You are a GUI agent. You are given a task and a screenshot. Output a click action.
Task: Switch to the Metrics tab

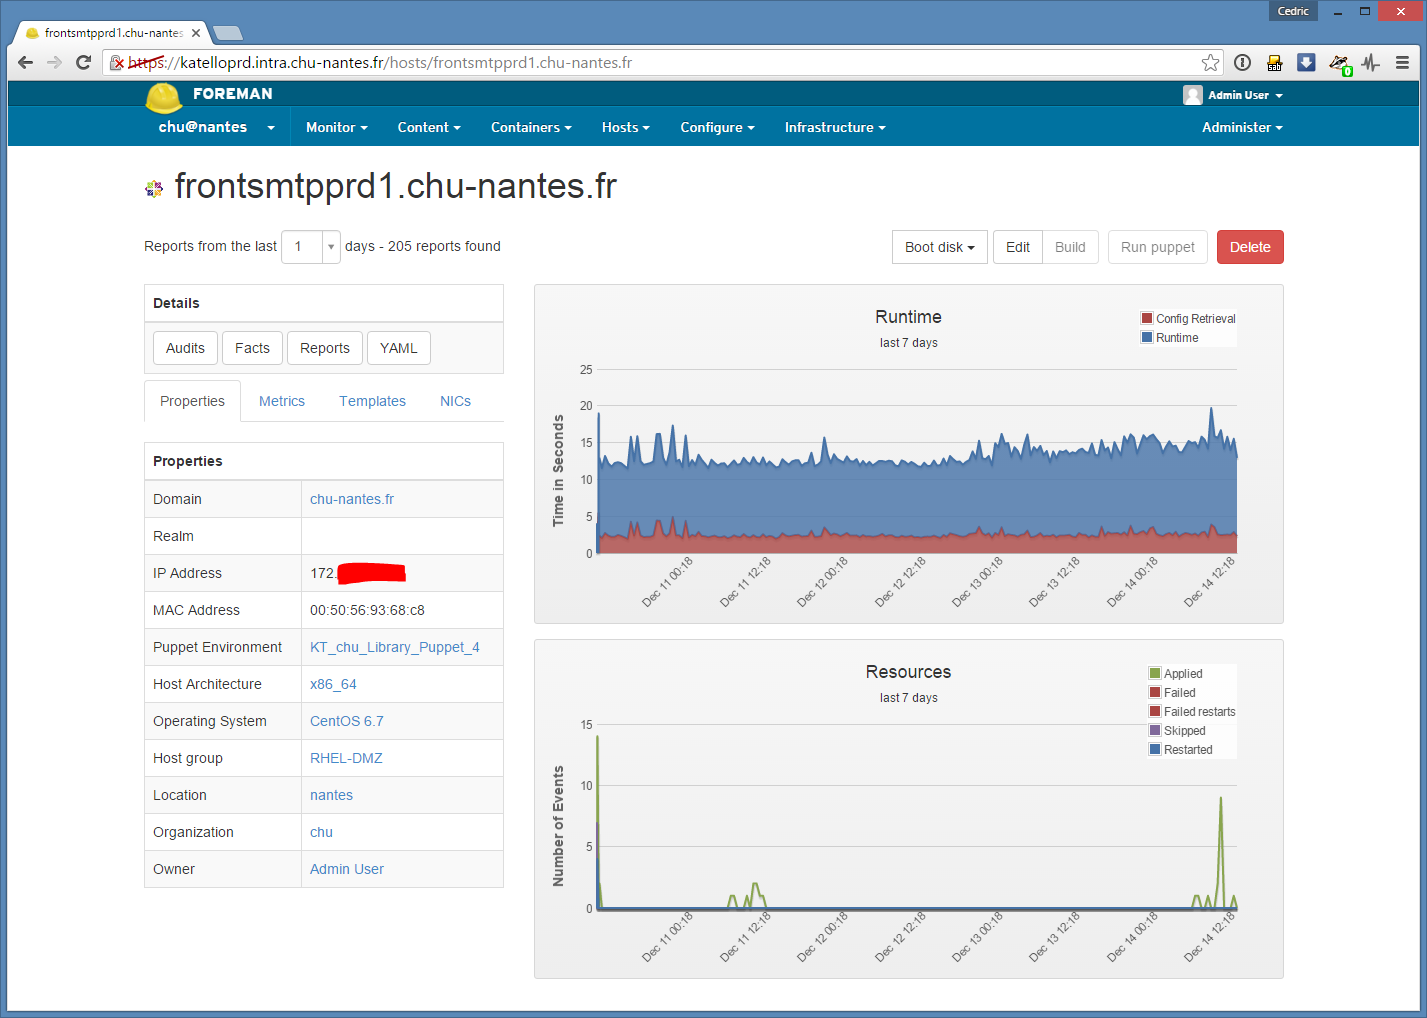tap(281, 401)
